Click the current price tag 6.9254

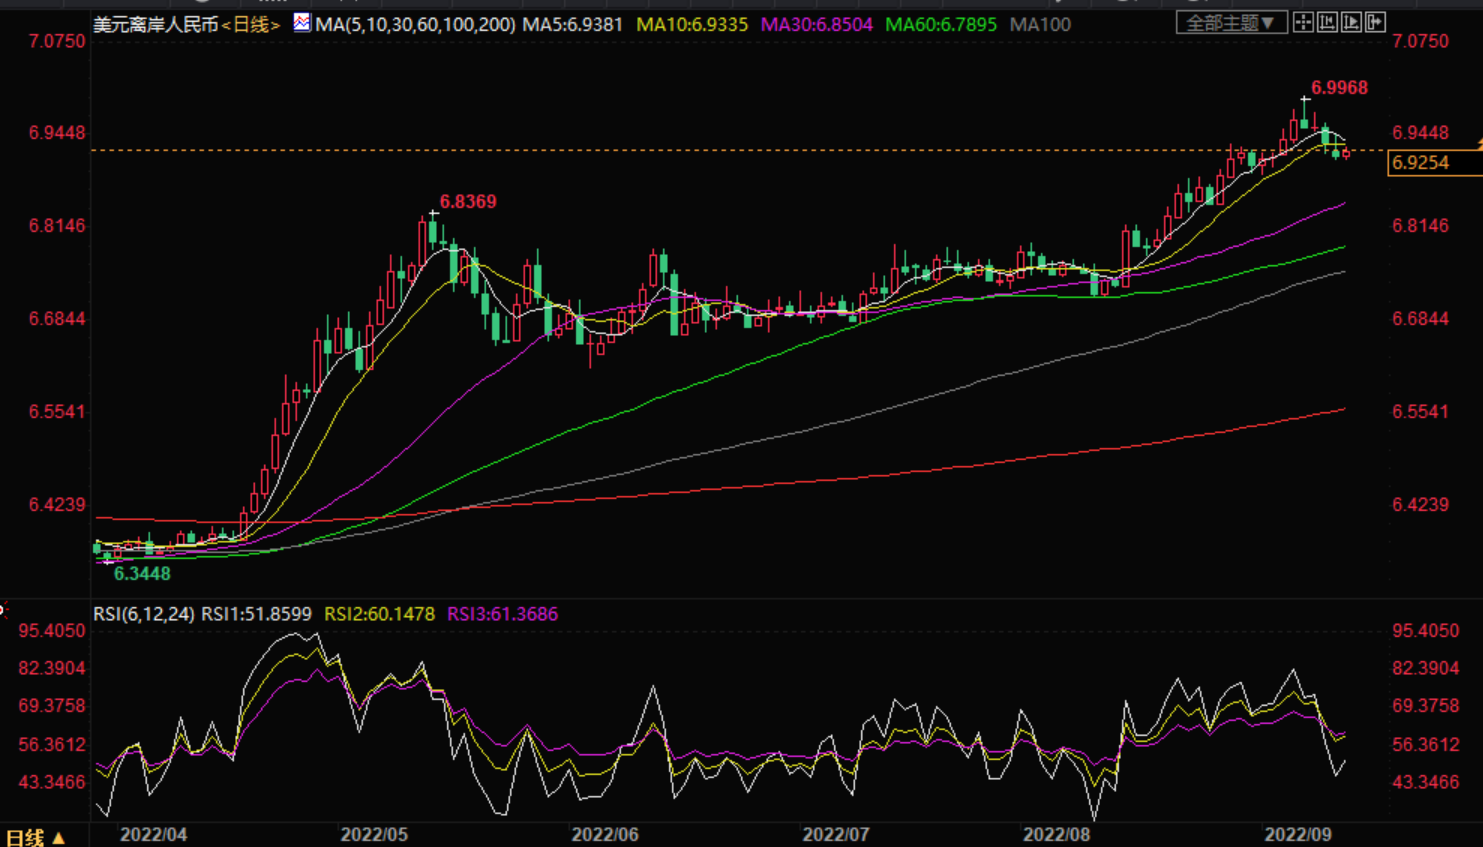pyautogui.click(x=1422, y=162)
